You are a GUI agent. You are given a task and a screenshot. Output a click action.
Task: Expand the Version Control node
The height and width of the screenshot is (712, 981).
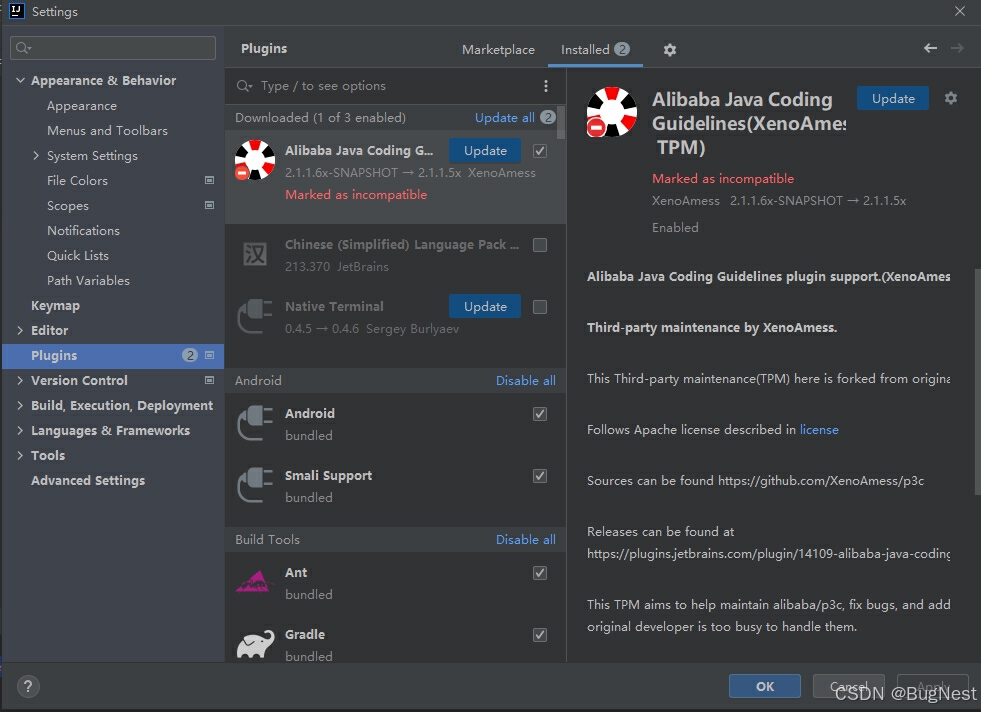tap(20, 380)
